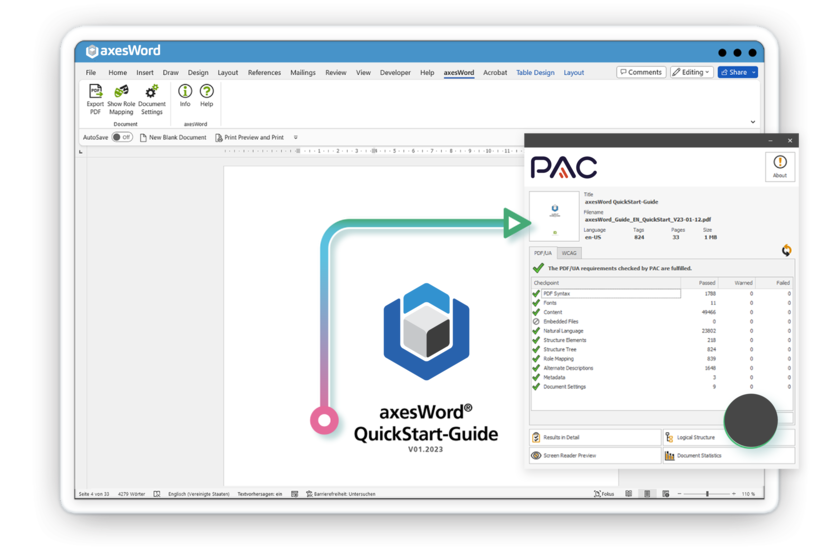This screenshot has height=559, width=840.
Task: Click Print Preview and Print quick access item
Action: [x=250, y=137]
